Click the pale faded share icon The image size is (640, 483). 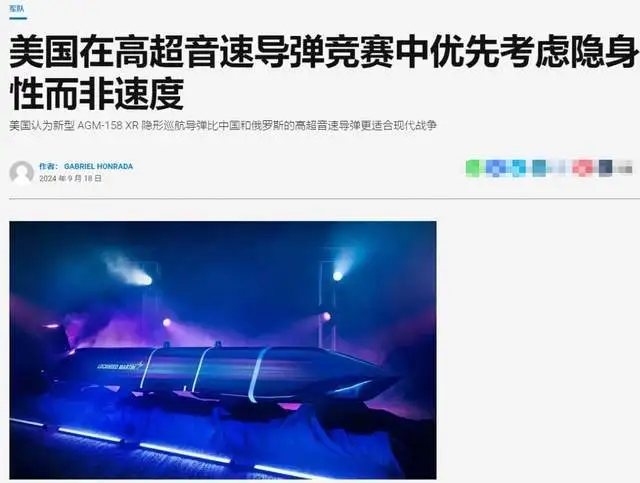tap(558, 168)
